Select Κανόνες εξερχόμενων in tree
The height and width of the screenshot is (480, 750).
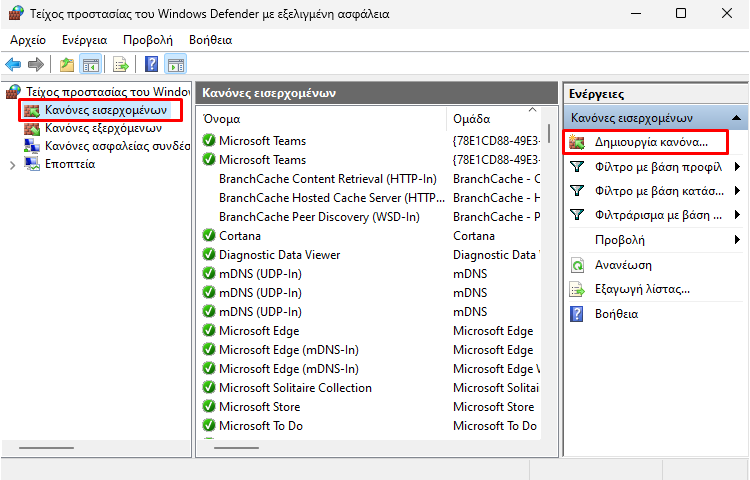coord(103,128)
